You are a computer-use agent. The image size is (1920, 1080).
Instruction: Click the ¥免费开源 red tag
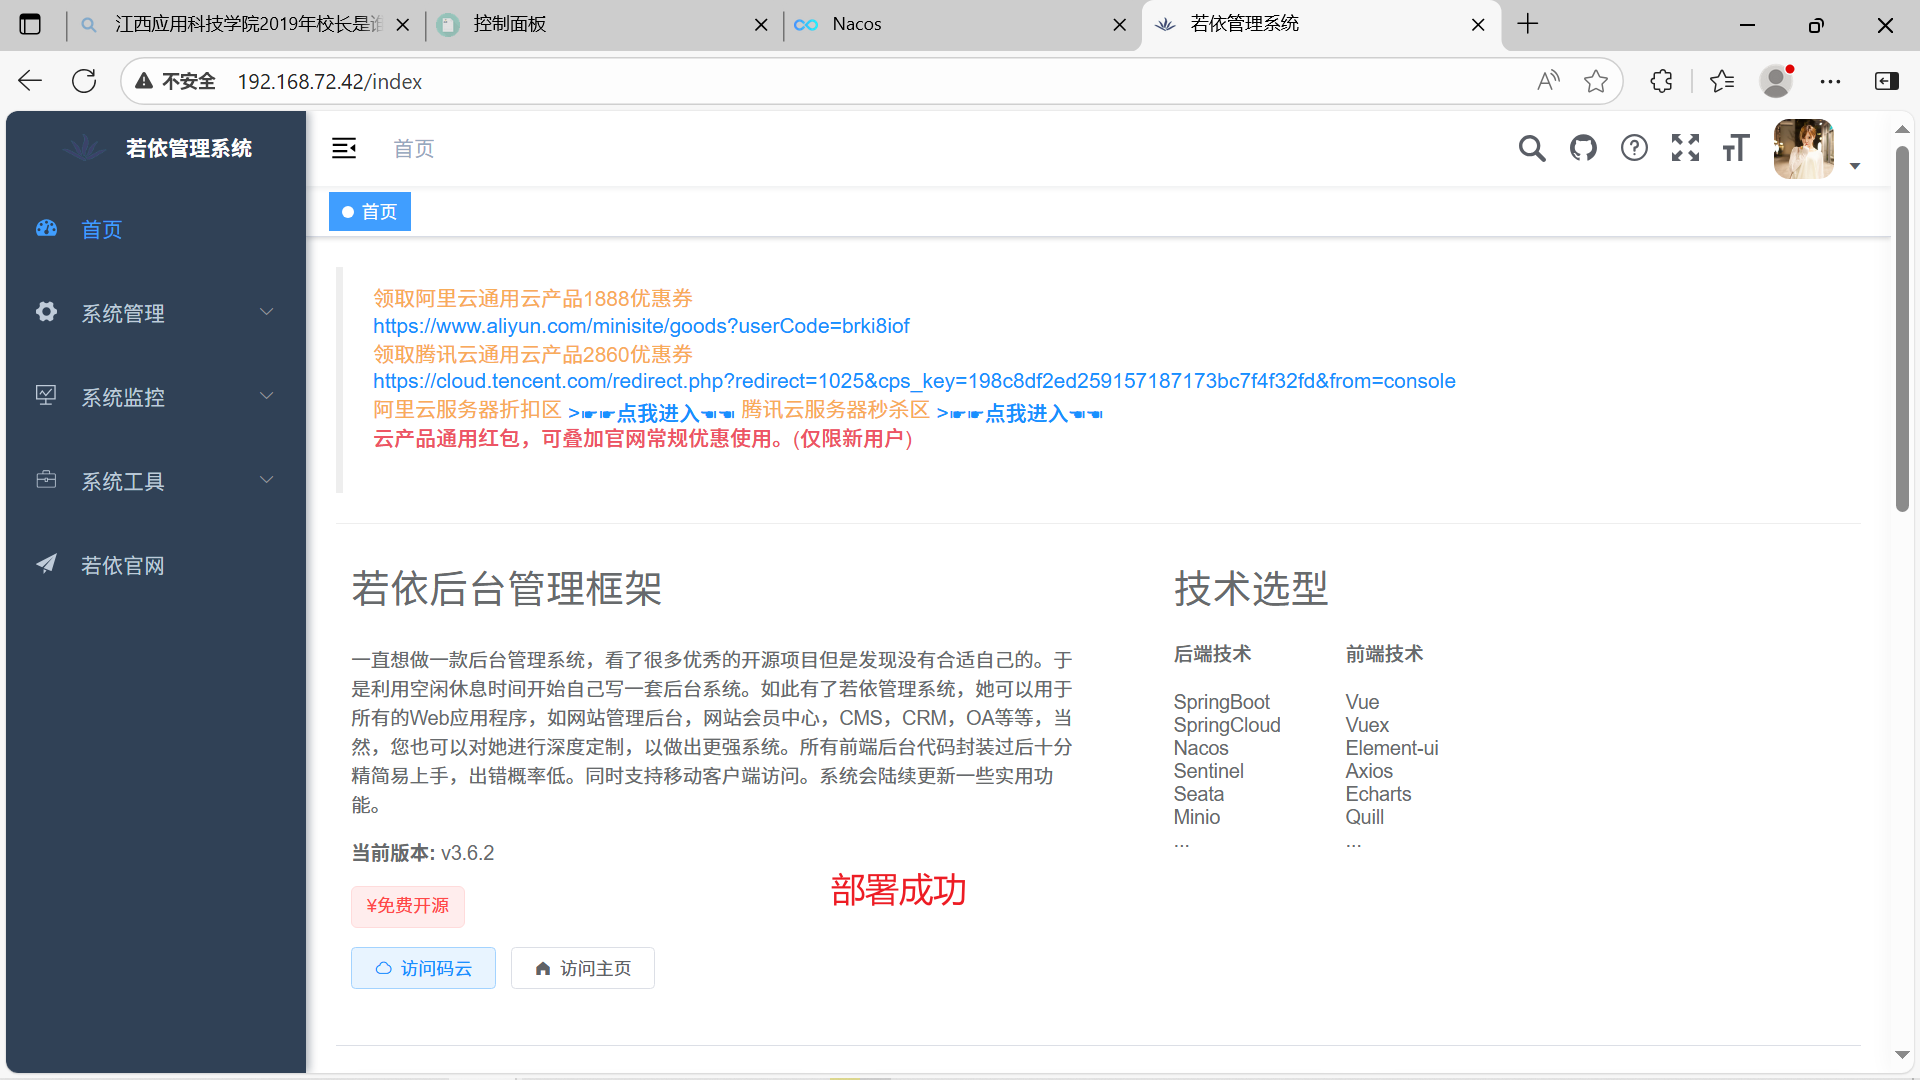click(x=408, y=906)
